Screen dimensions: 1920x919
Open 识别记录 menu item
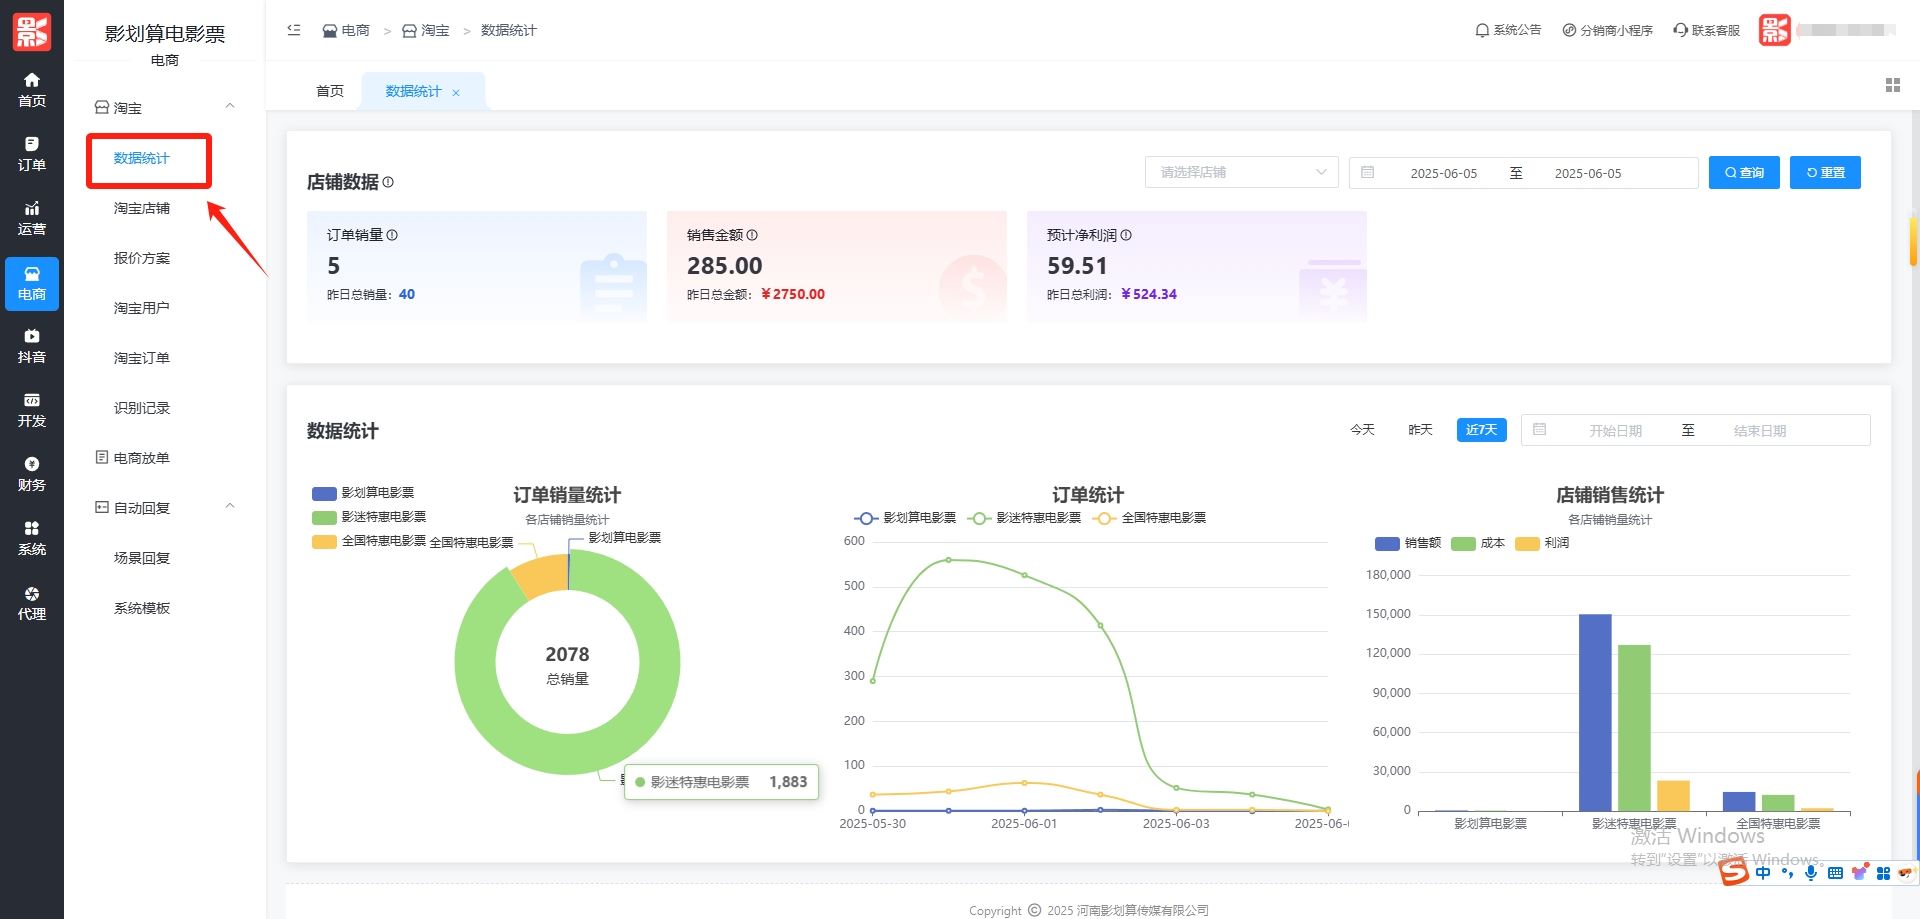tap(142, 408)
